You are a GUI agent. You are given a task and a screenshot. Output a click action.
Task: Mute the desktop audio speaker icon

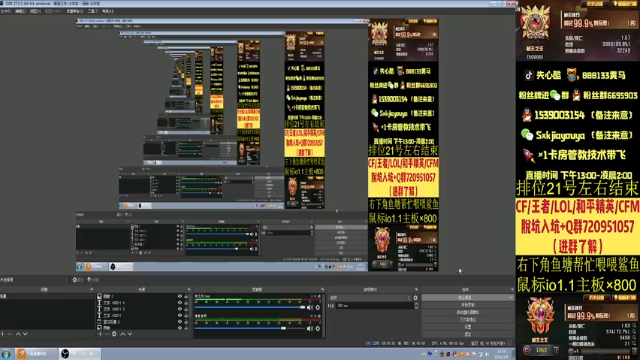310,307
